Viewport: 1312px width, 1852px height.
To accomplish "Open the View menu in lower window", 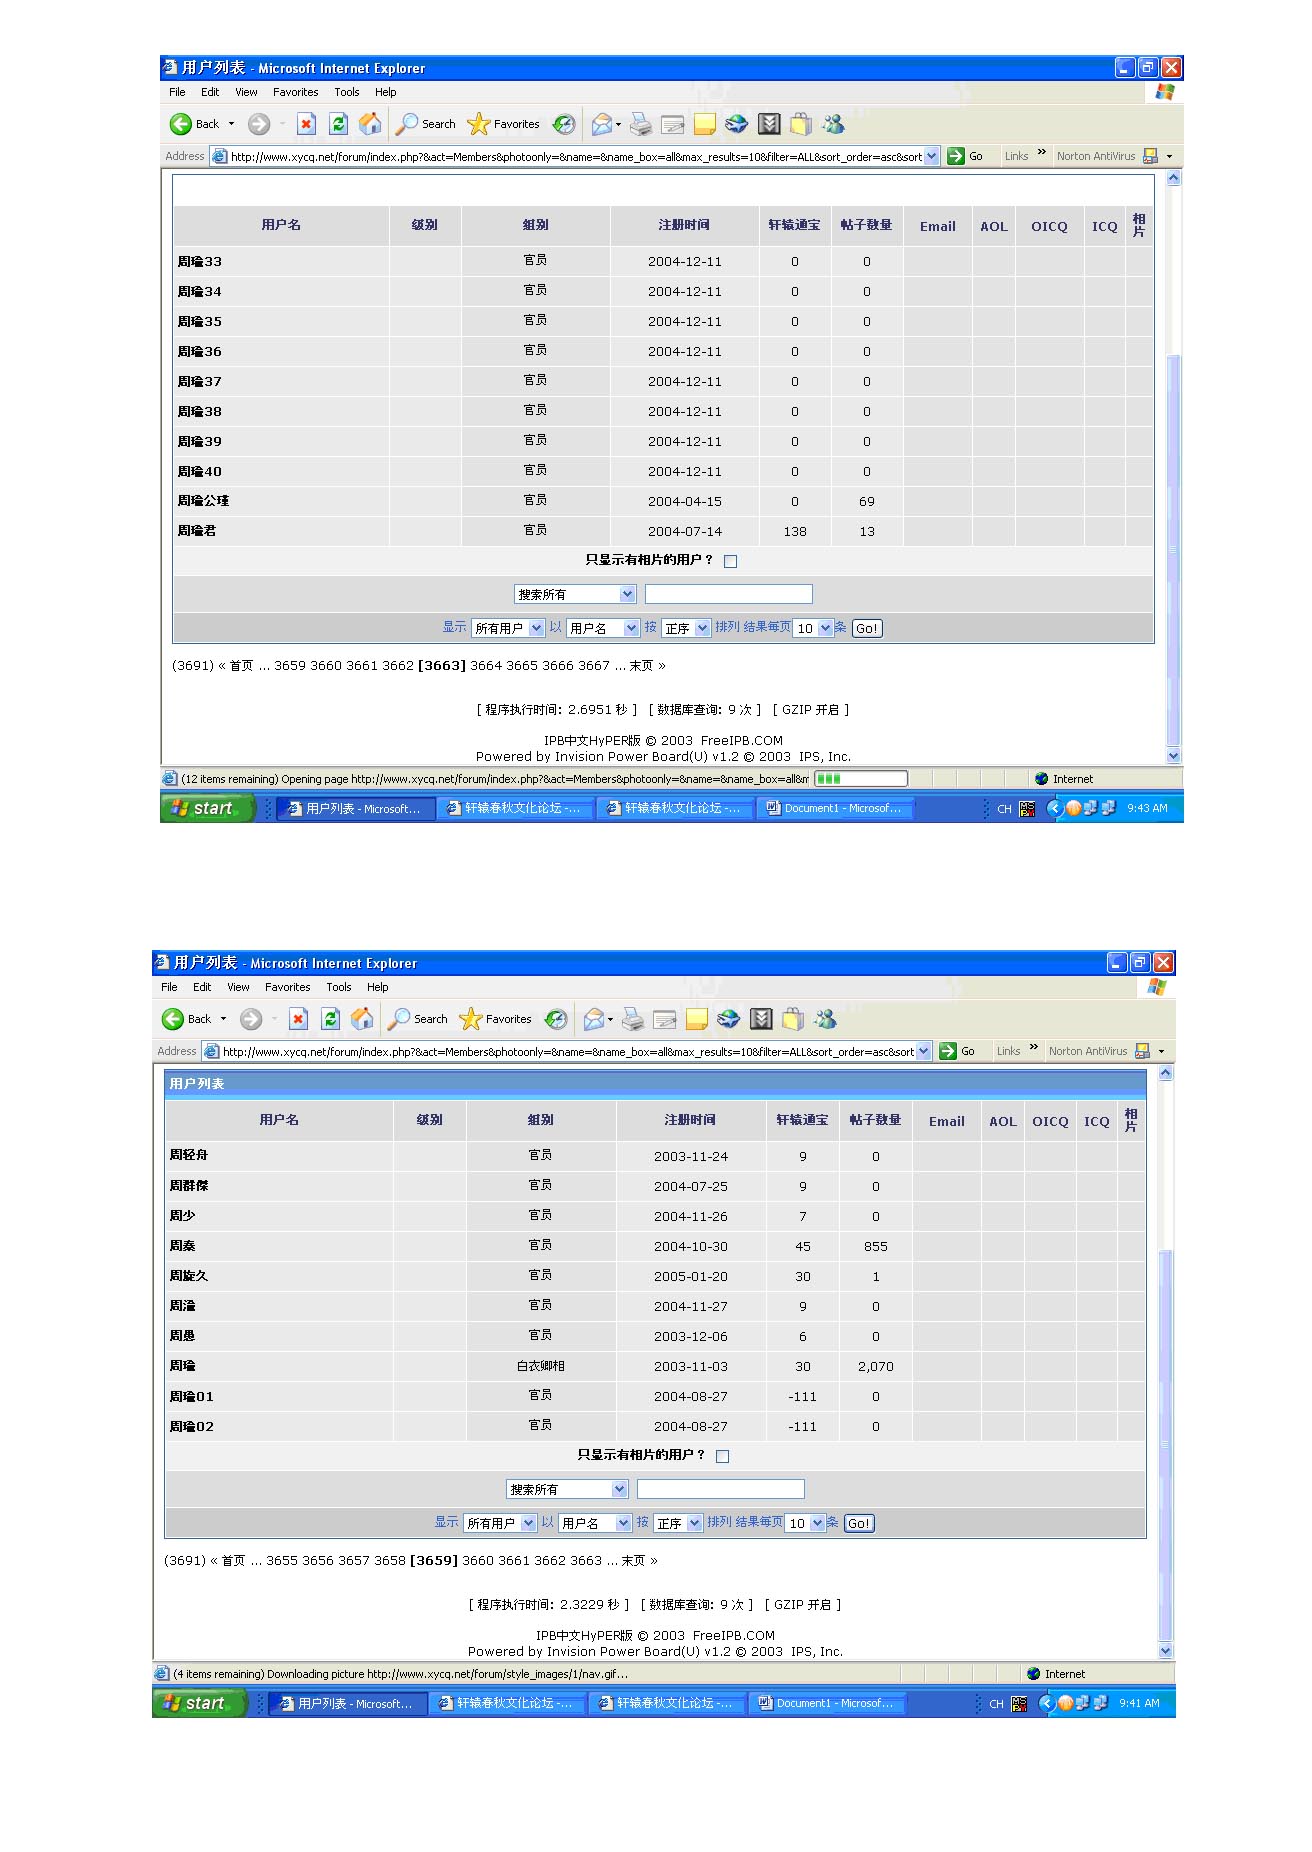I will click(x=238, y=987).
